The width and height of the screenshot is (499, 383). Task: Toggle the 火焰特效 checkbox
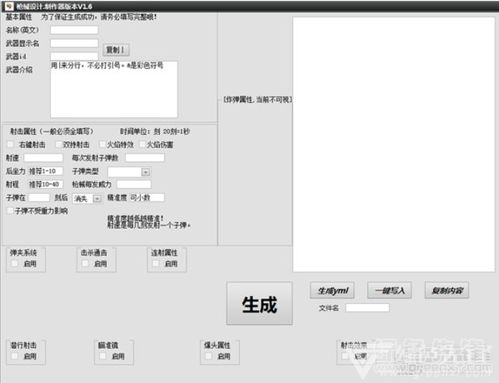pyautogui.click(x=102, y=144)
